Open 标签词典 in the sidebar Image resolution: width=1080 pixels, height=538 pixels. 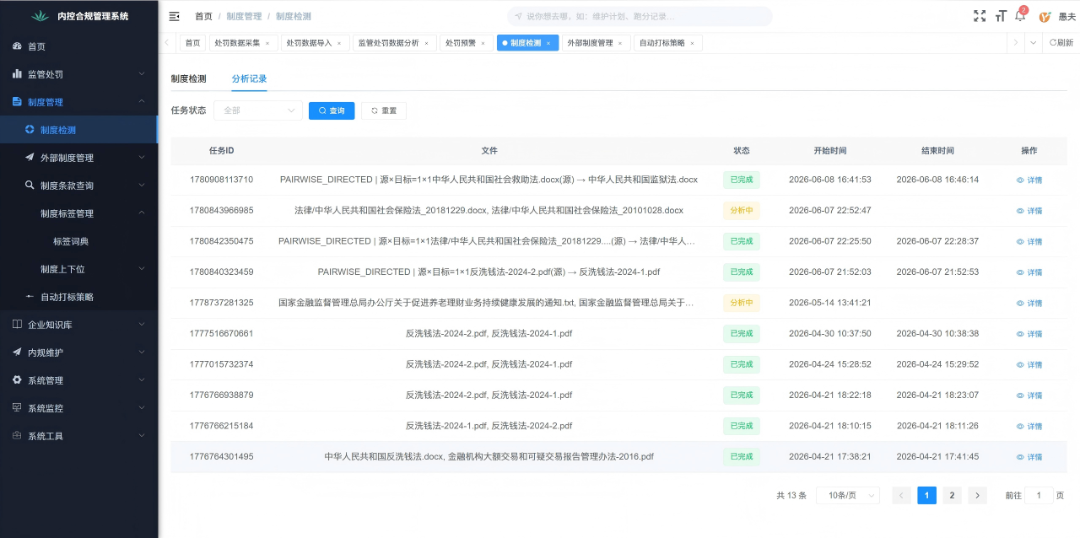(79, 241)
